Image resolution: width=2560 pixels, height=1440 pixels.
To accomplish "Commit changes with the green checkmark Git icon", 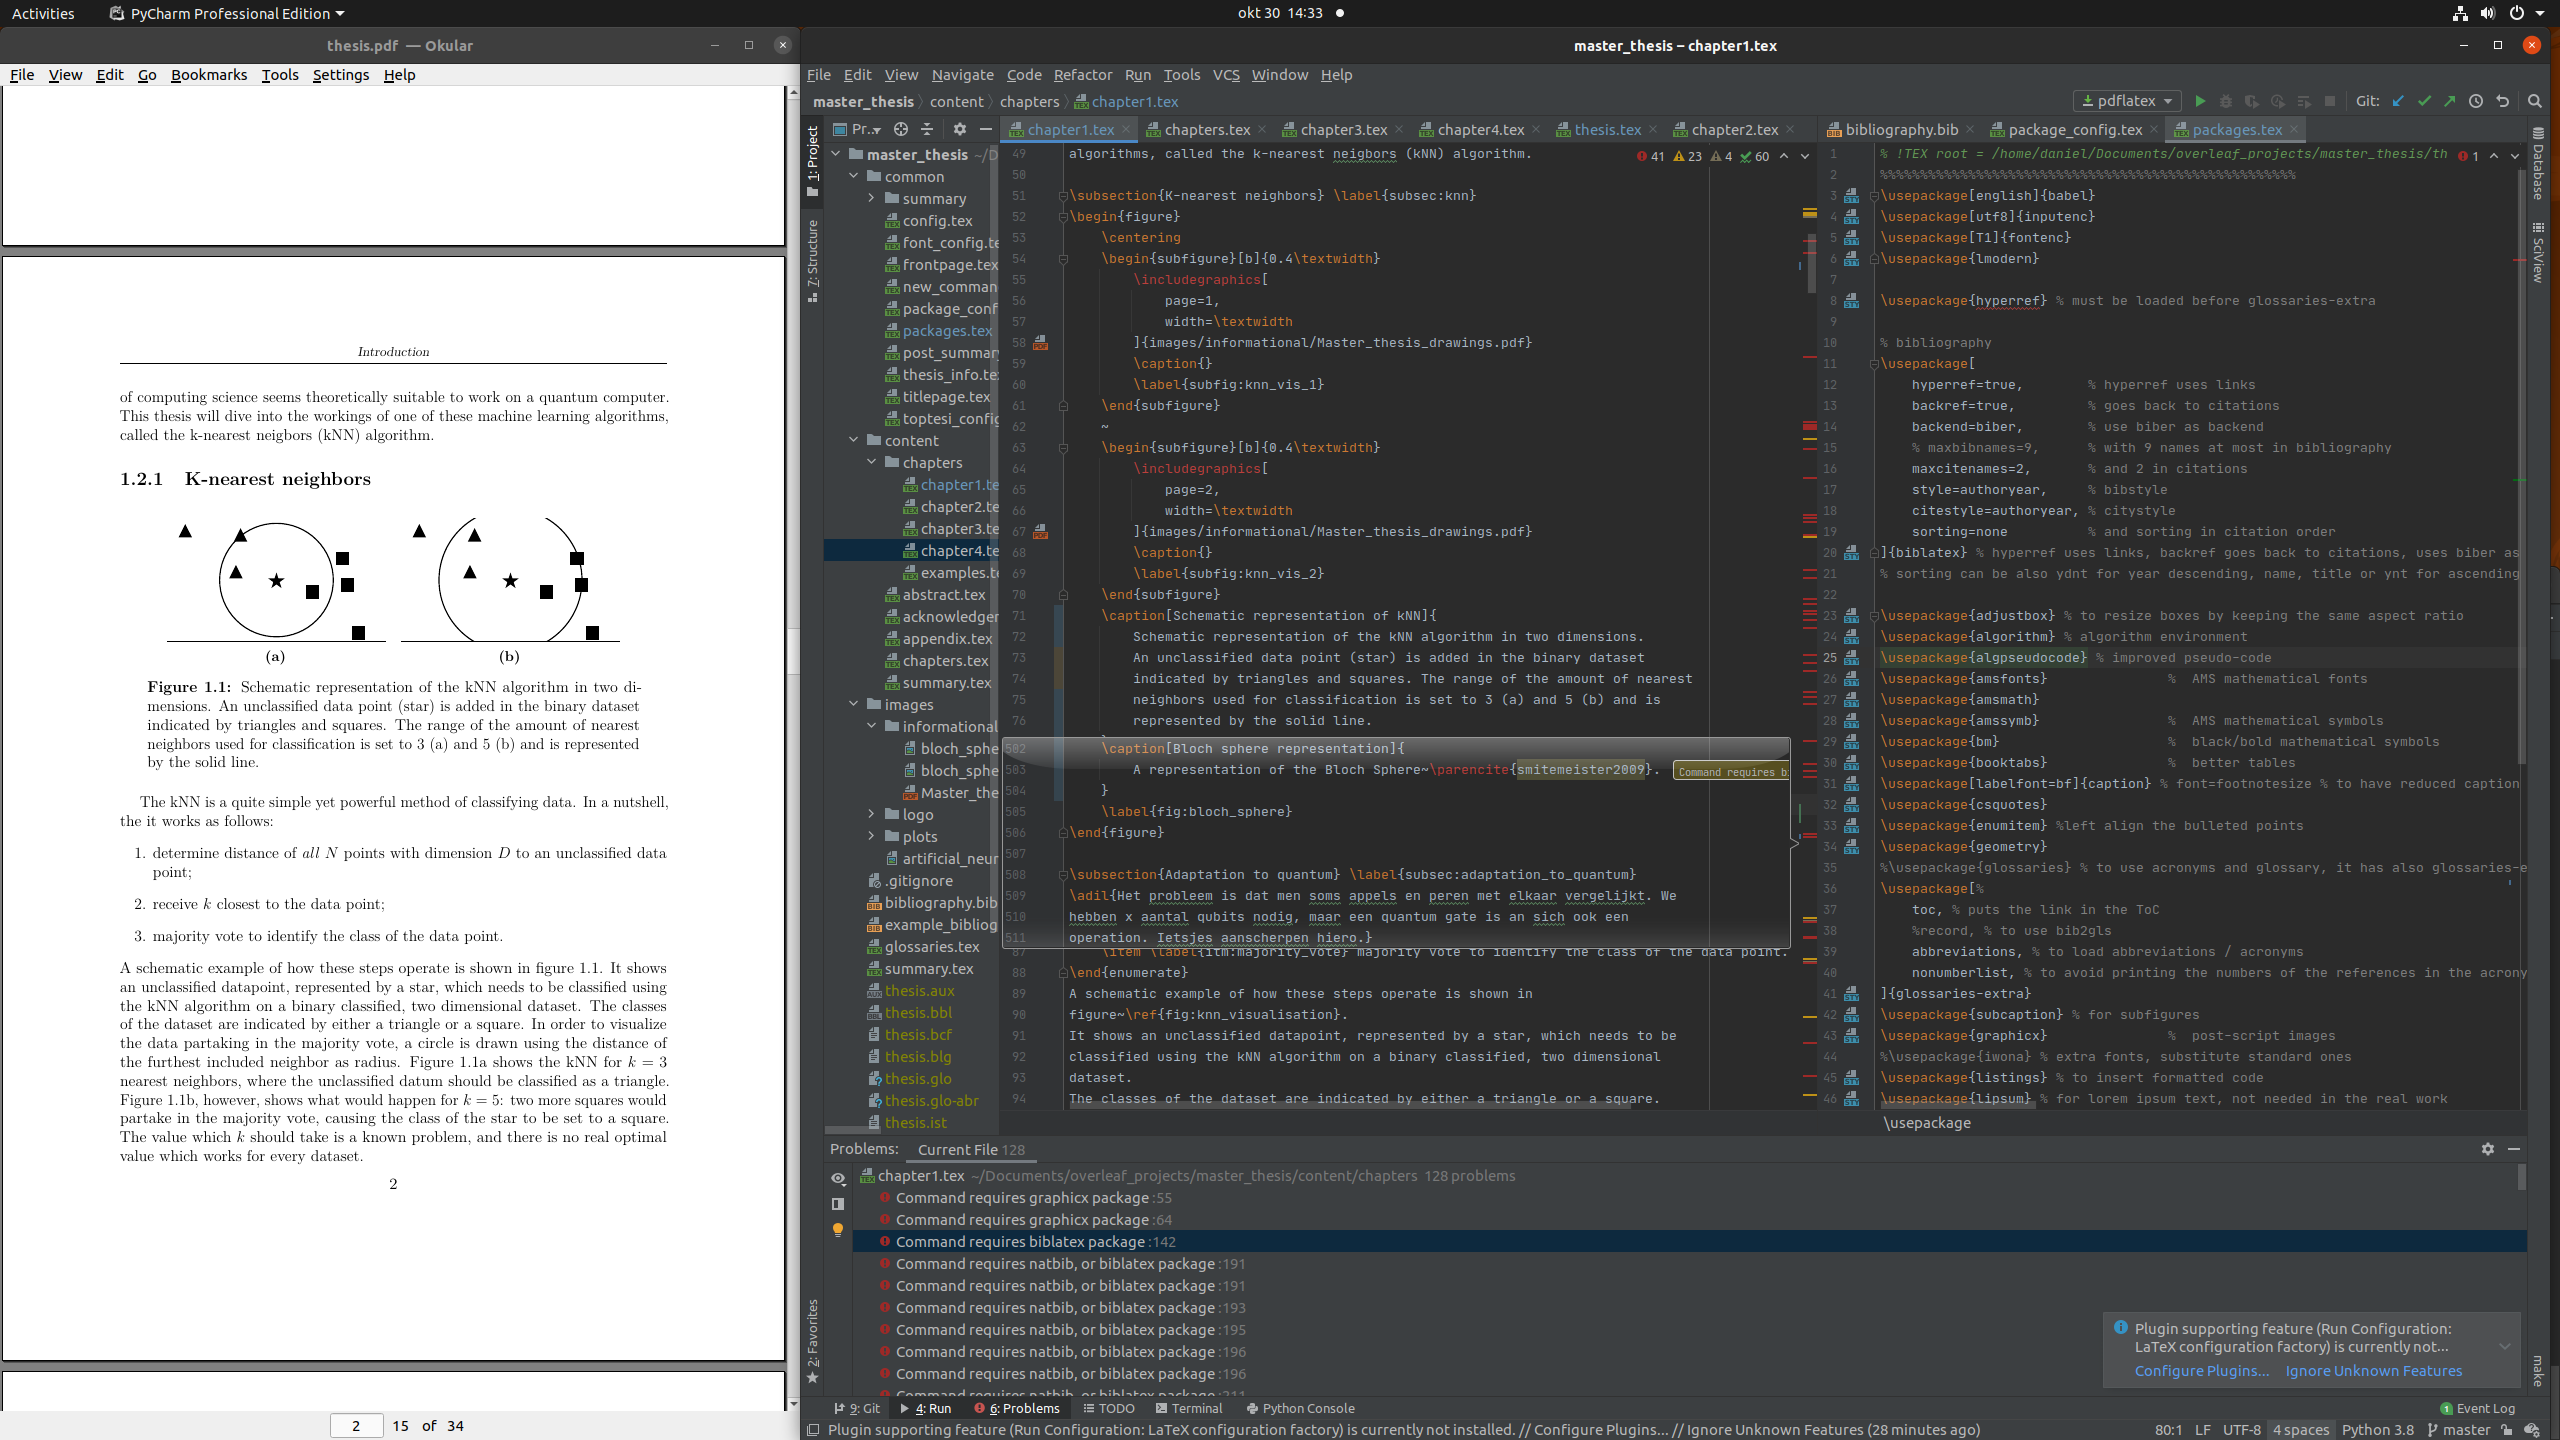I will (x=2426, y=101).
